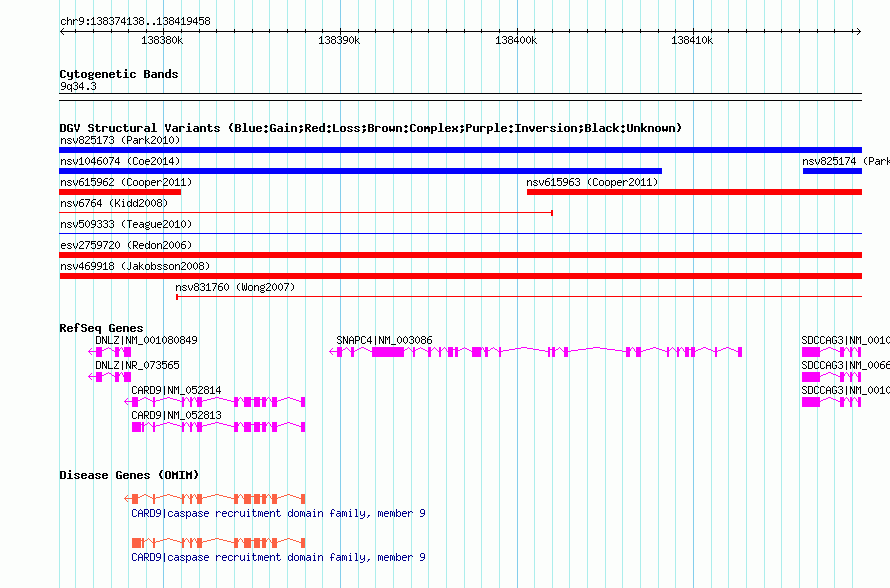
Task: Select the second SDCCAG3 transcript label
Action: 846,365
